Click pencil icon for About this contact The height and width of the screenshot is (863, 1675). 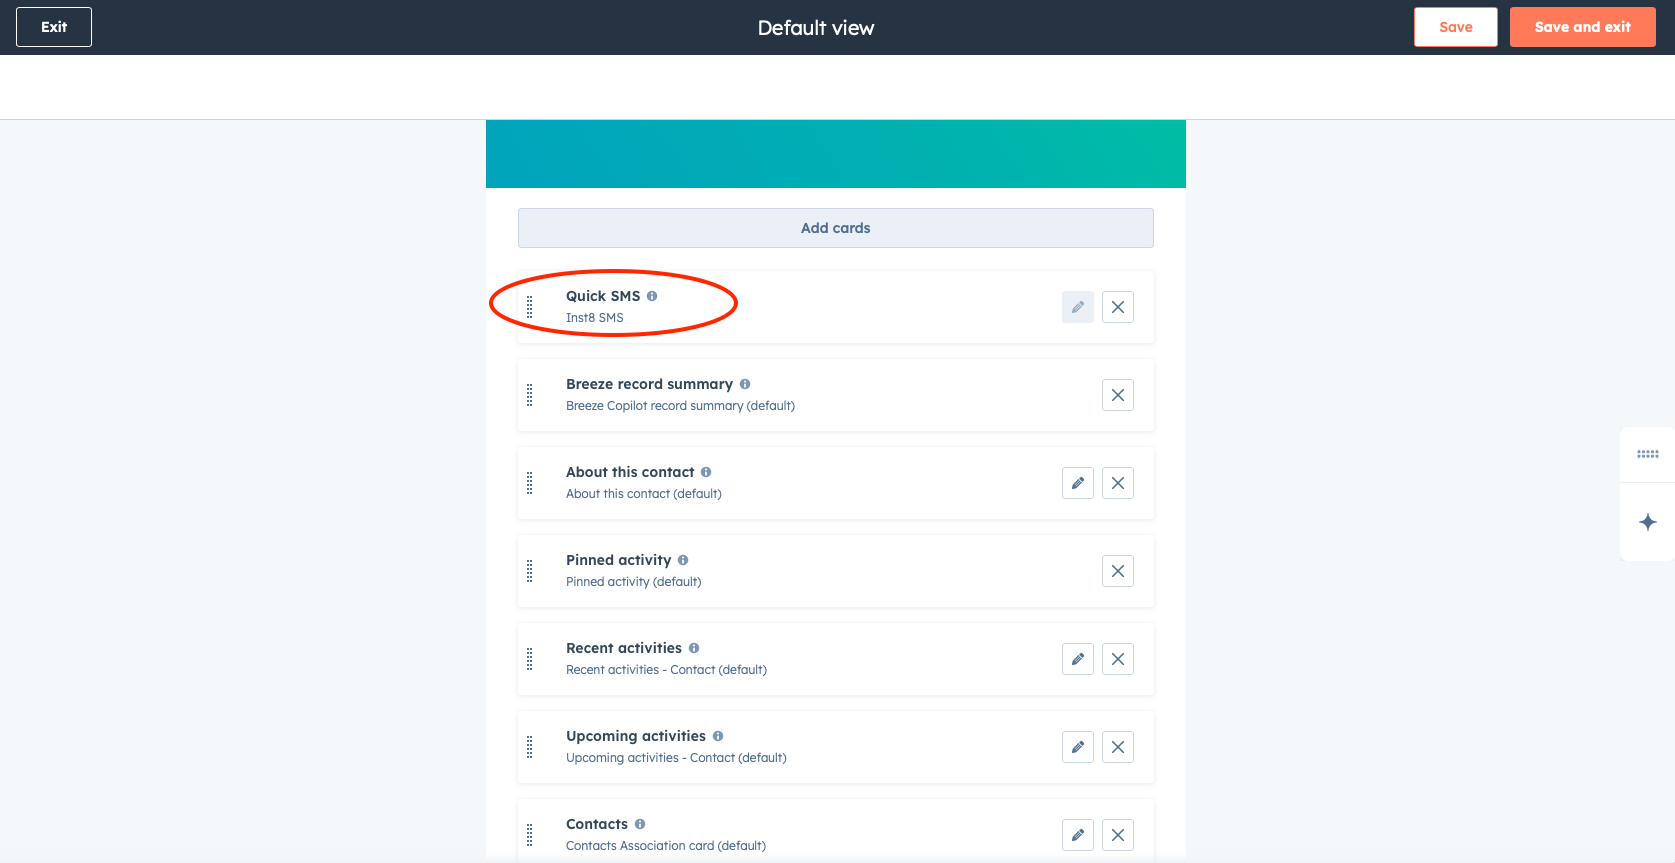pyautogui.click(x=1077, y=483)
